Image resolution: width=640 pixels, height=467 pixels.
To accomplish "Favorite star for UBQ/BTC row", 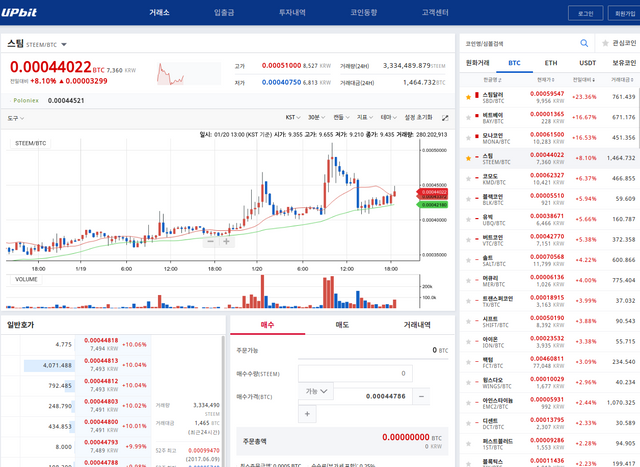I will click(468, 220).
